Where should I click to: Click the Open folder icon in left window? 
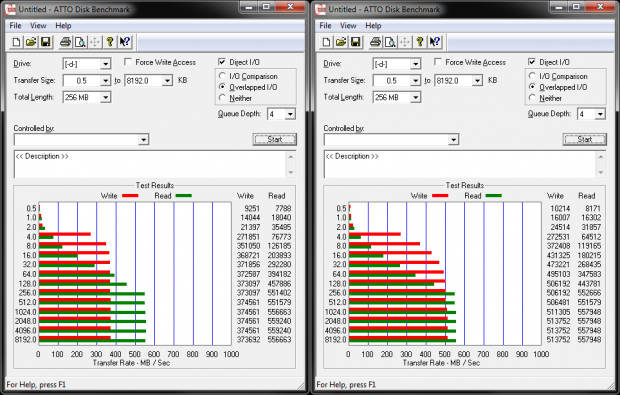tap(31, 42)
